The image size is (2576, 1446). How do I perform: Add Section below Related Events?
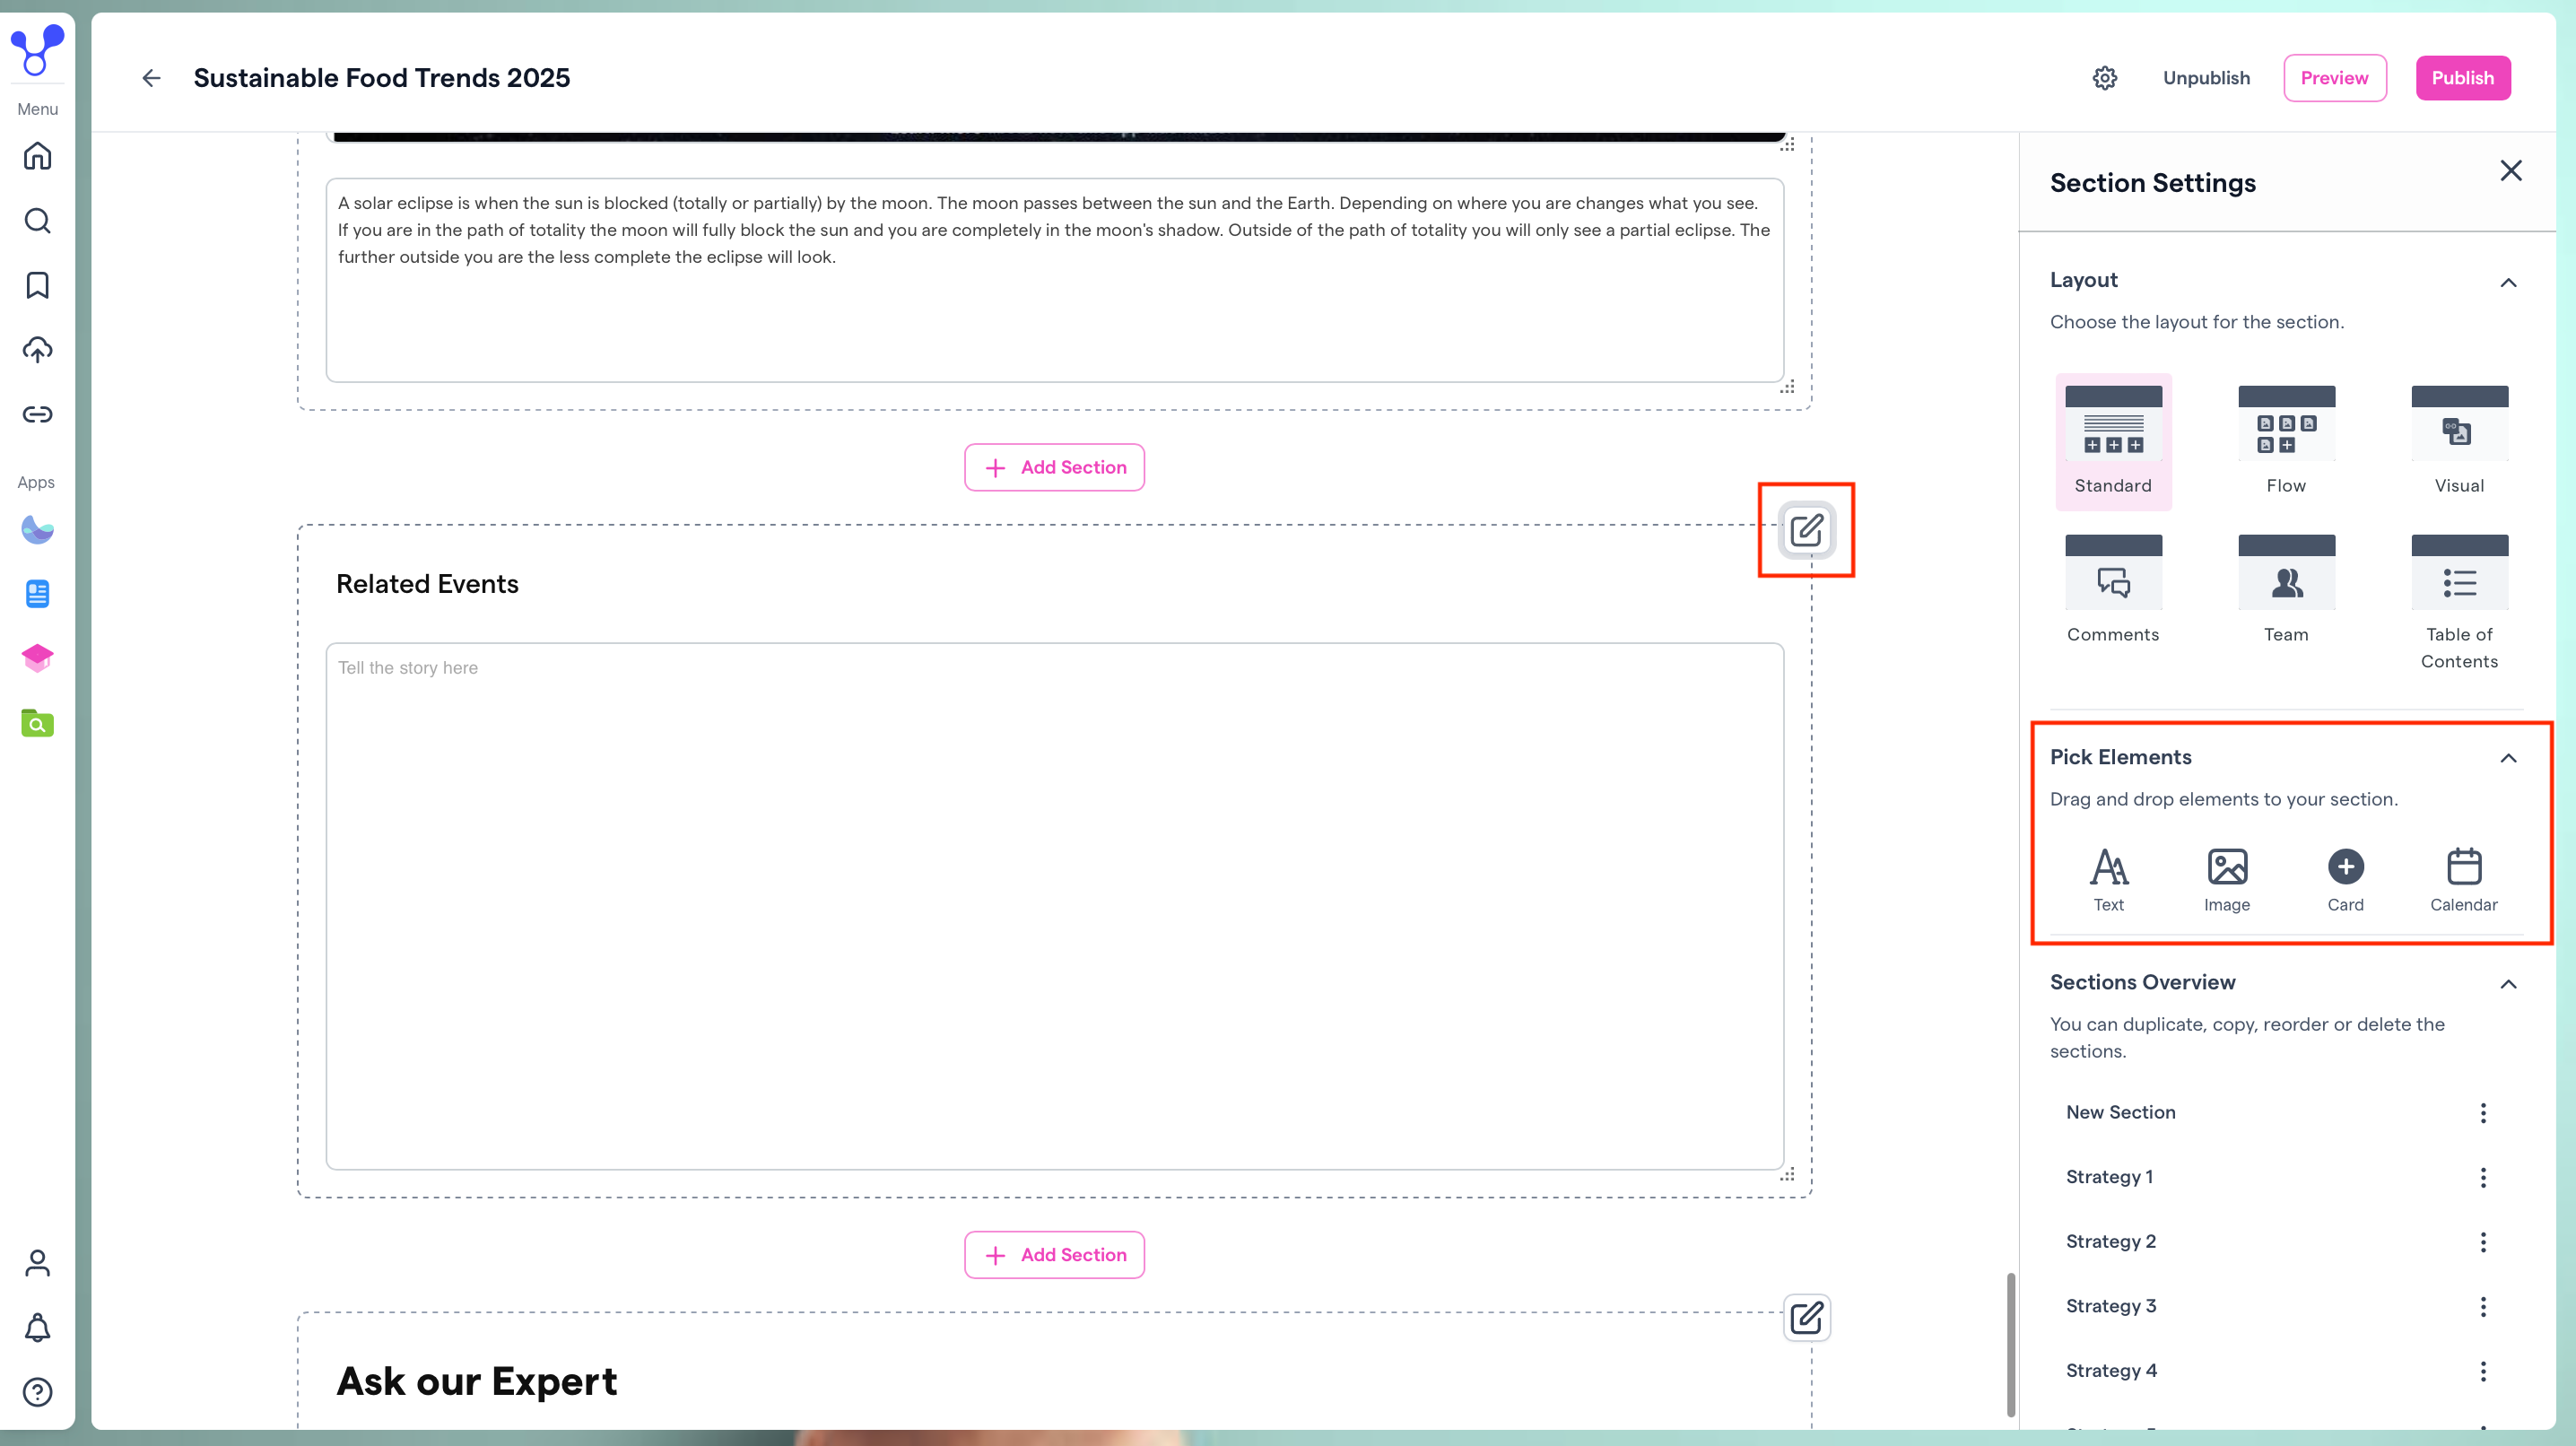[x=1054, y=1255]
